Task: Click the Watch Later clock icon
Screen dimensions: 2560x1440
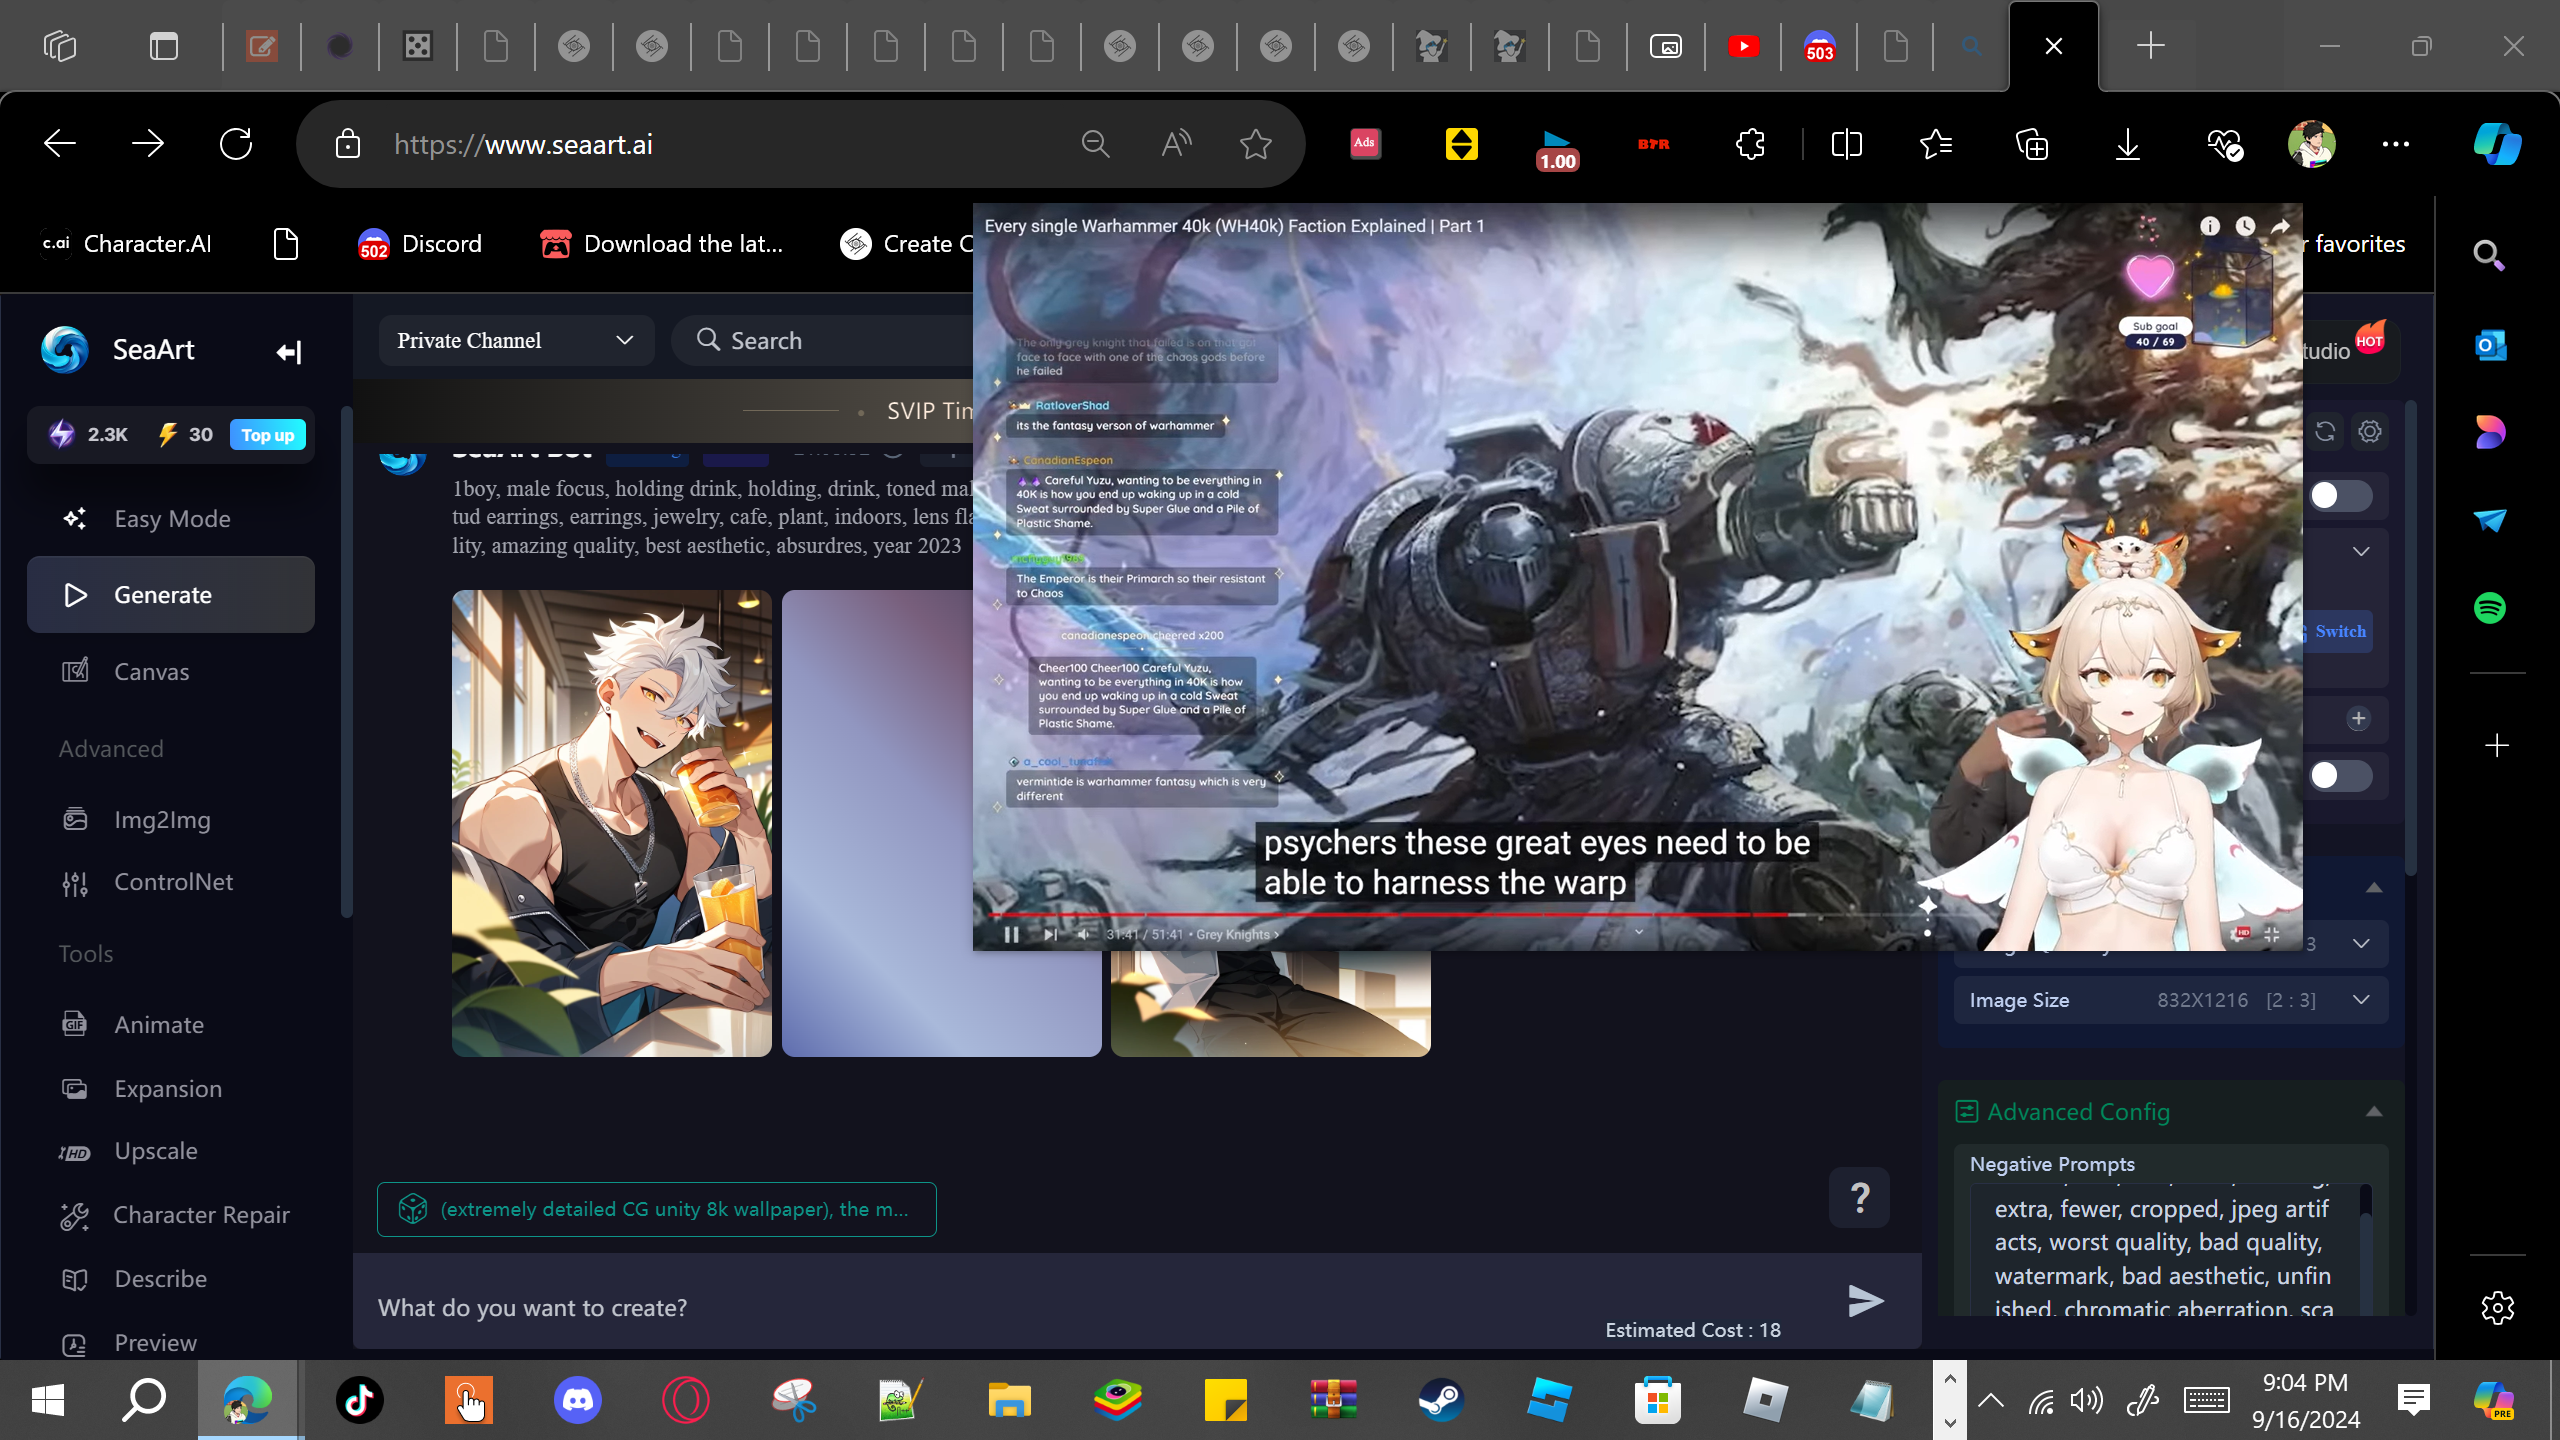Action: click(x=2245, y=226)
